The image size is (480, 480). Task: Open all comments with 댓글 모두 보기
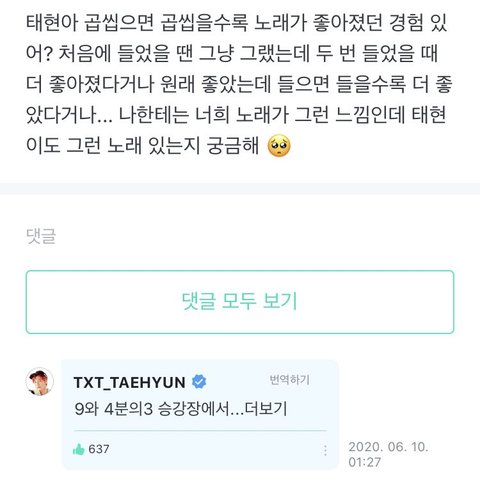(x=240, y=302)
